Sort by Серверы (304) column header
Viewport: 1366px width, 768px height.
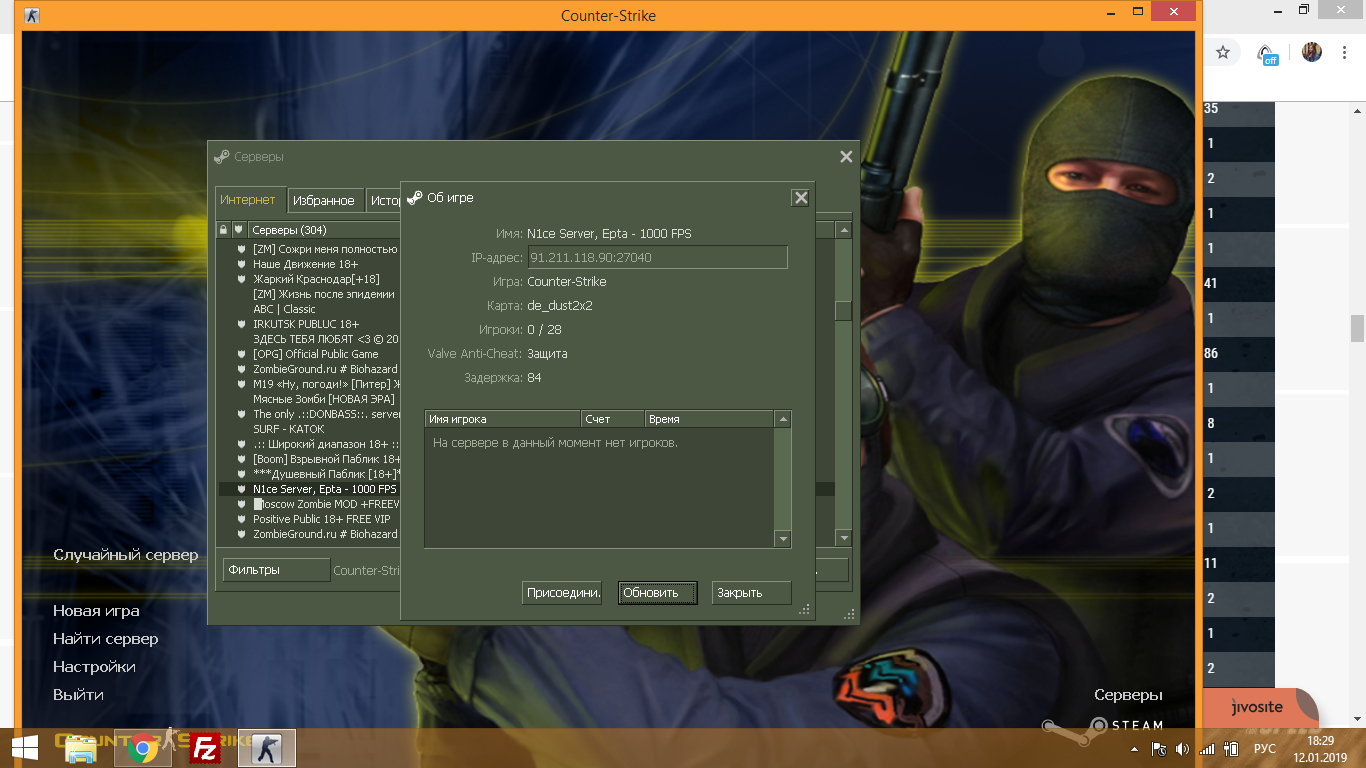pyautogui.click(x=324, y=230)
